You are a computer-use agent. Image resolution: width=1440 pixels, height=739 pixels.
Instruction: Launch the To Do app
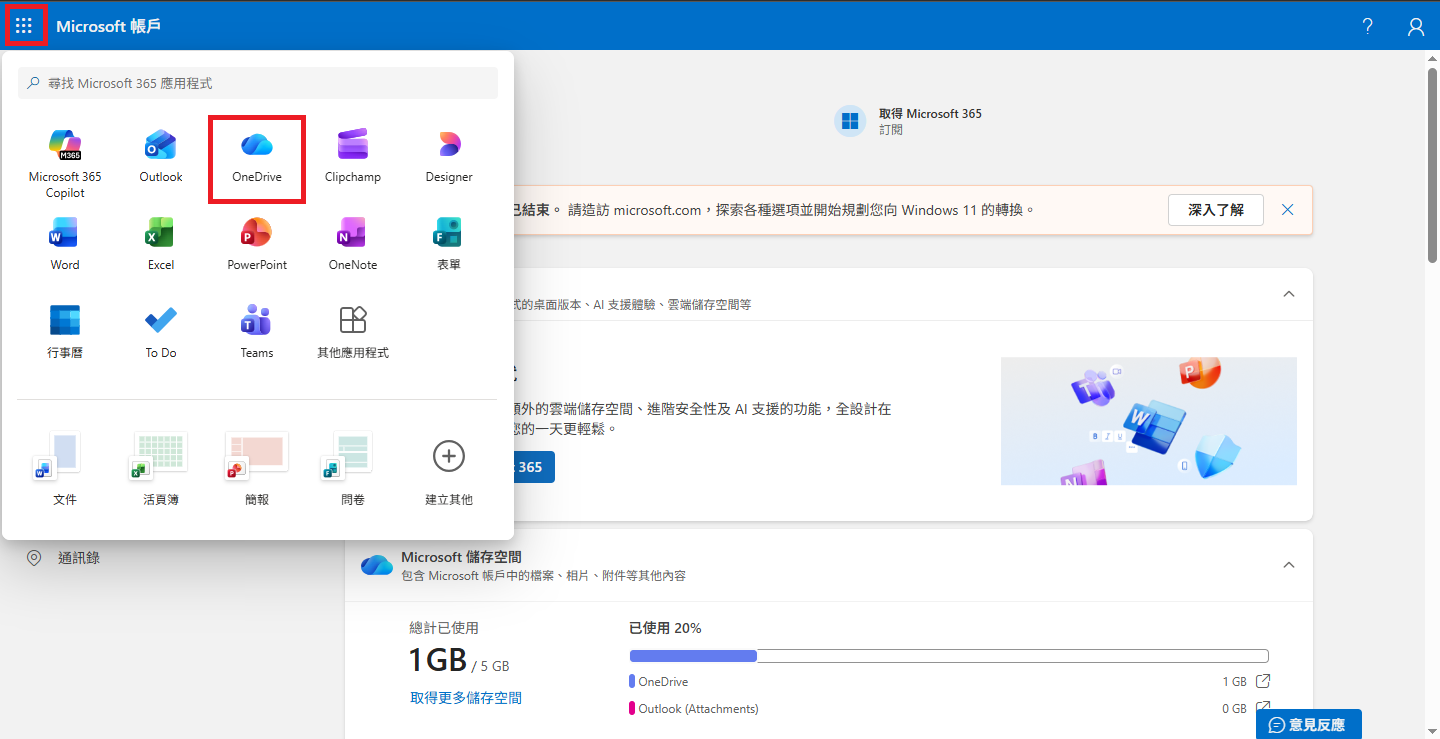tap(161, 332)
